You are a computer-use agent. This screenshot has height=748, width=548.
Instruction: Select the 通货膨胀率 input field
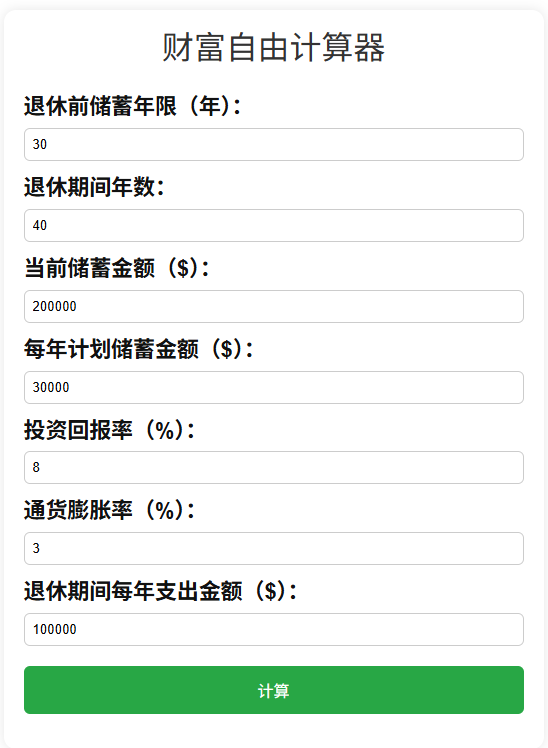(x=274, y=549)
